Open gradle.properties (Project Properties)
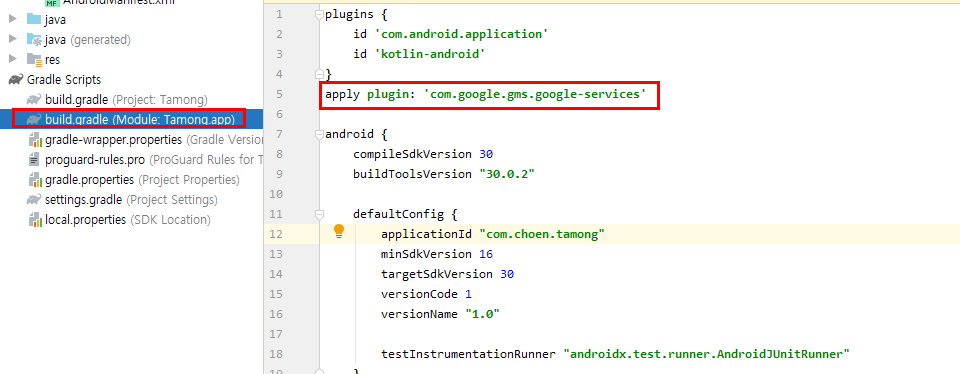Viewport: 960px width, 374px height. [x=142, y=179]
